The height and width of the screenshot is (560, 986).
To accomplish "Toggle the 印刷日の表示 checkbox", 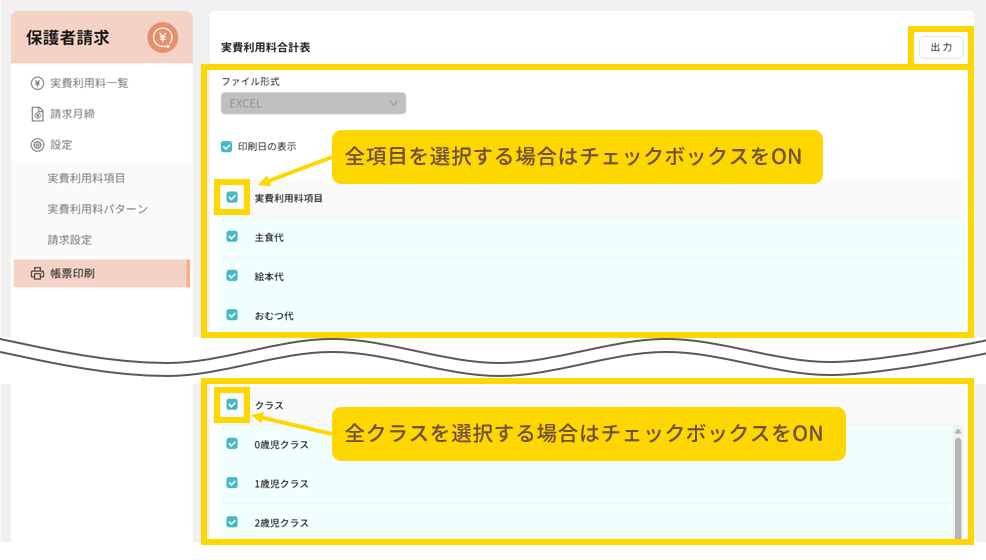I will 227,146.
